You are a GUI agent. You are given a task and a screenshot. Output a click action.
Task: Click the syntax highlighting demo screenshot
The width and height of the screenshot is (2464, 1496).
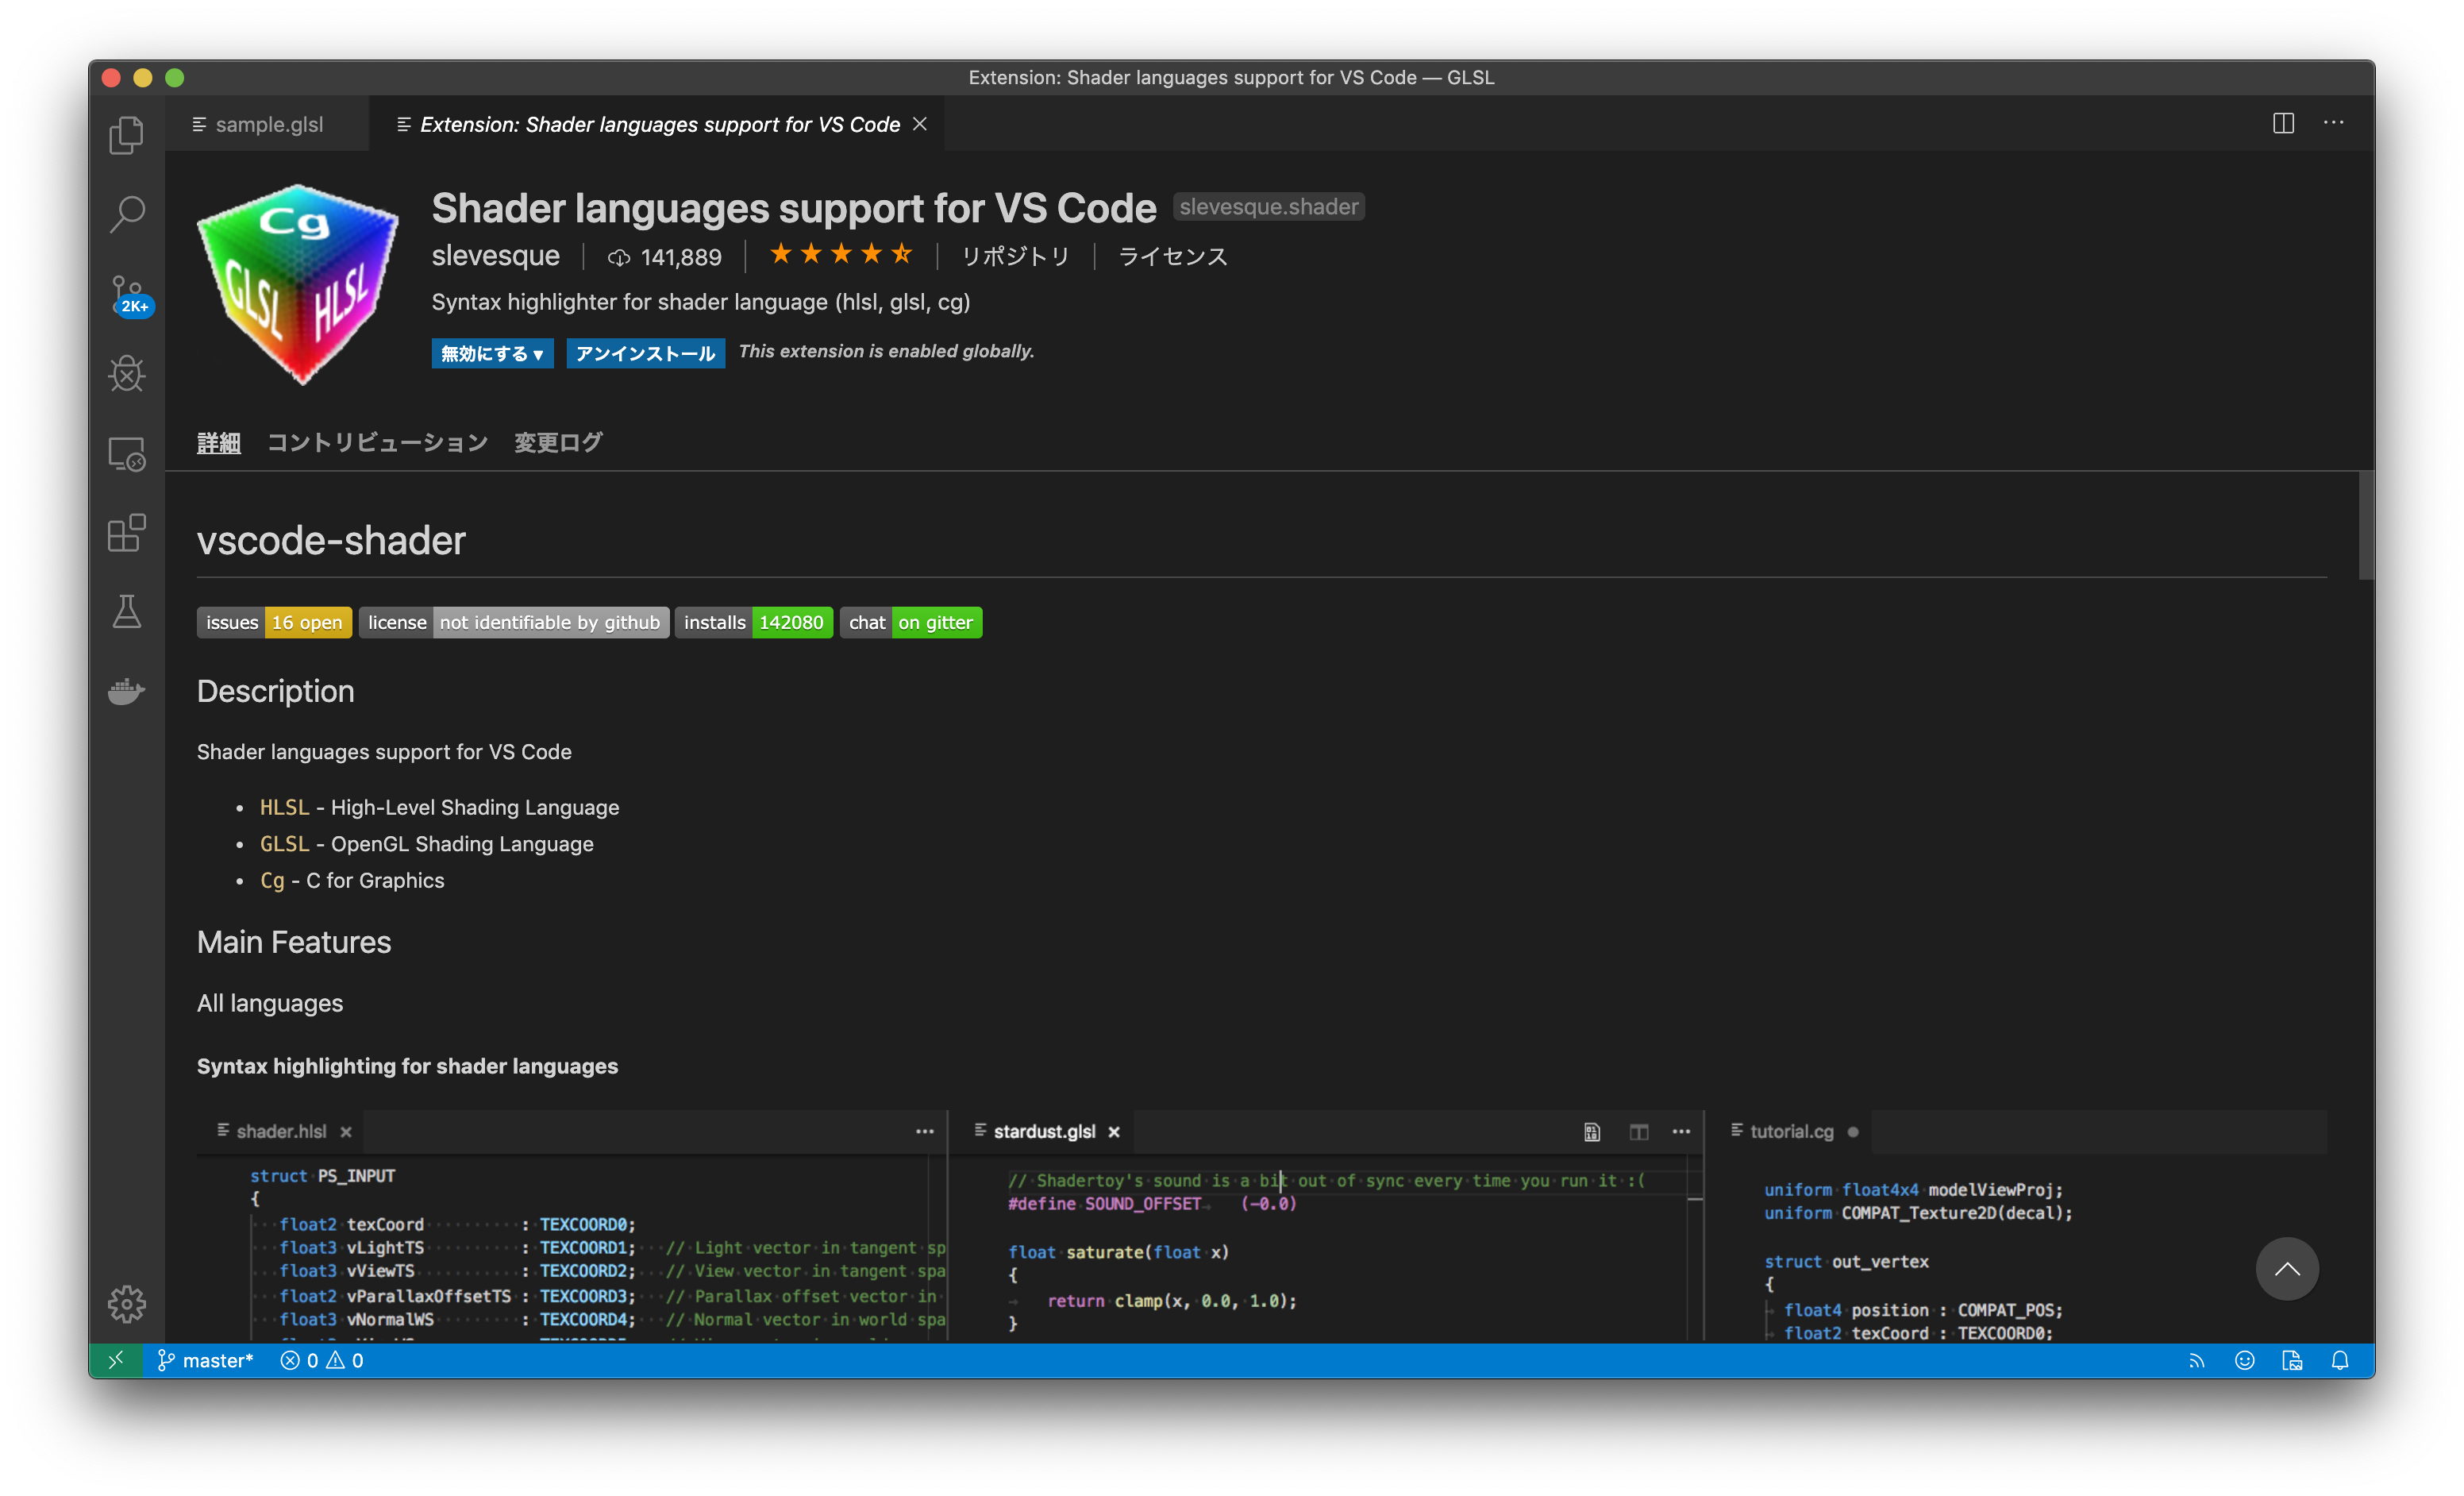pyautogui.click(x=1262, y=1226)
